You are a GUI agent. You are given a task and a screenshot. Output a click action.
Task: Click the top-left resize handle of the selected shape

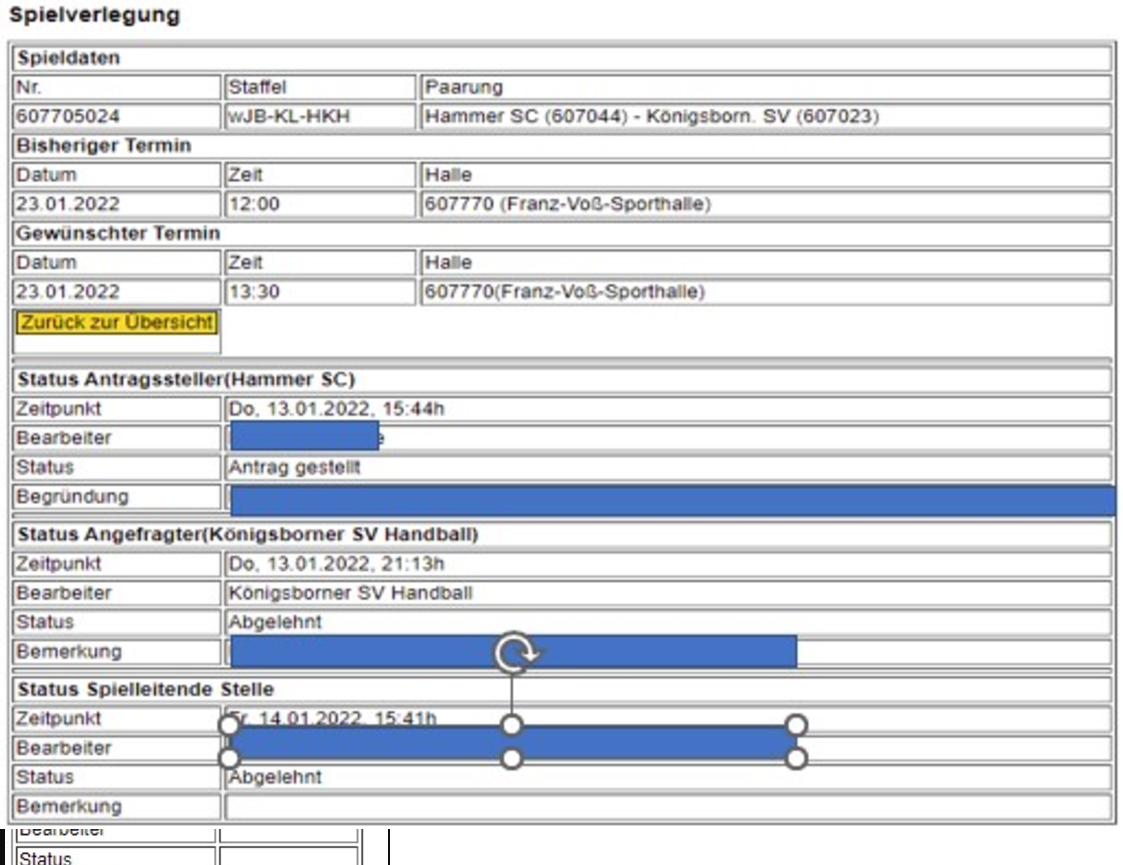coord(229,725)
